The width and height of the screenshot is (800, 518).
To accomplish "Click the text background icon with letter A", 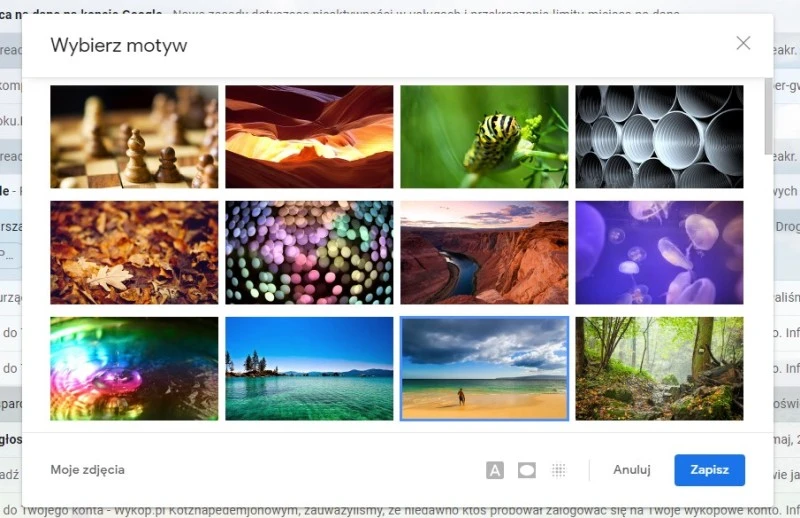I will [x=494, y=470].
